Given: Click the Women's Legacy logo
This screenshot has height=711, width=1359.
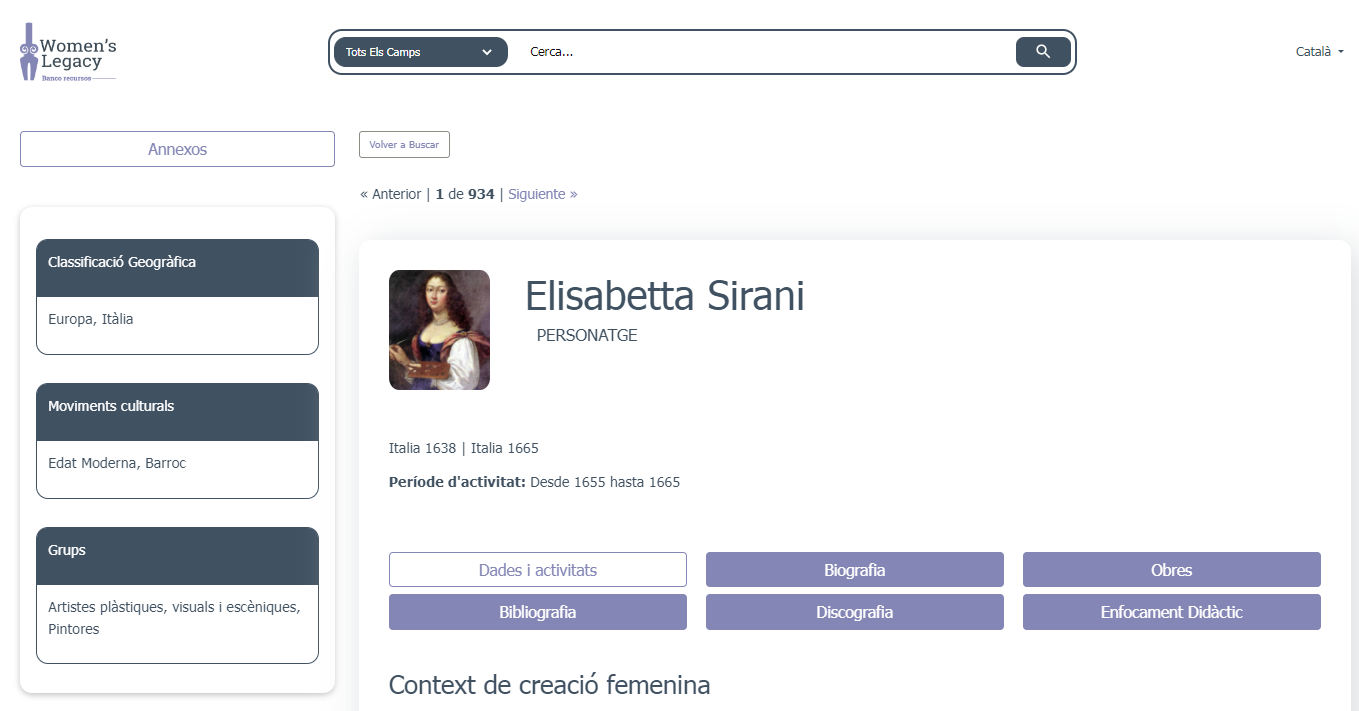Looking at the screenshot, I should click(68, 53).
